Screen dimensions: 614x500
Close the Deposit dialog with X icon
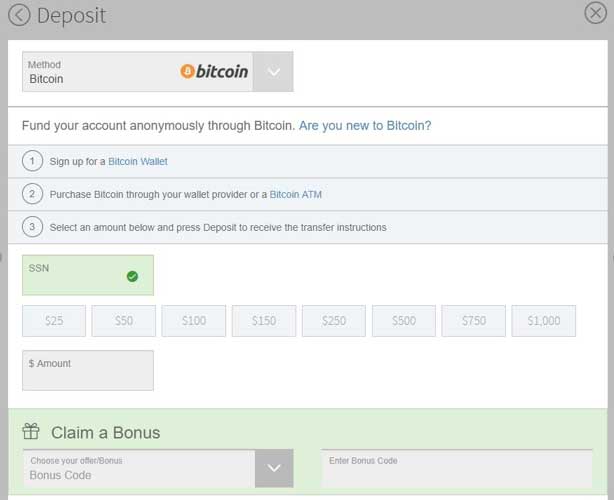595,13
